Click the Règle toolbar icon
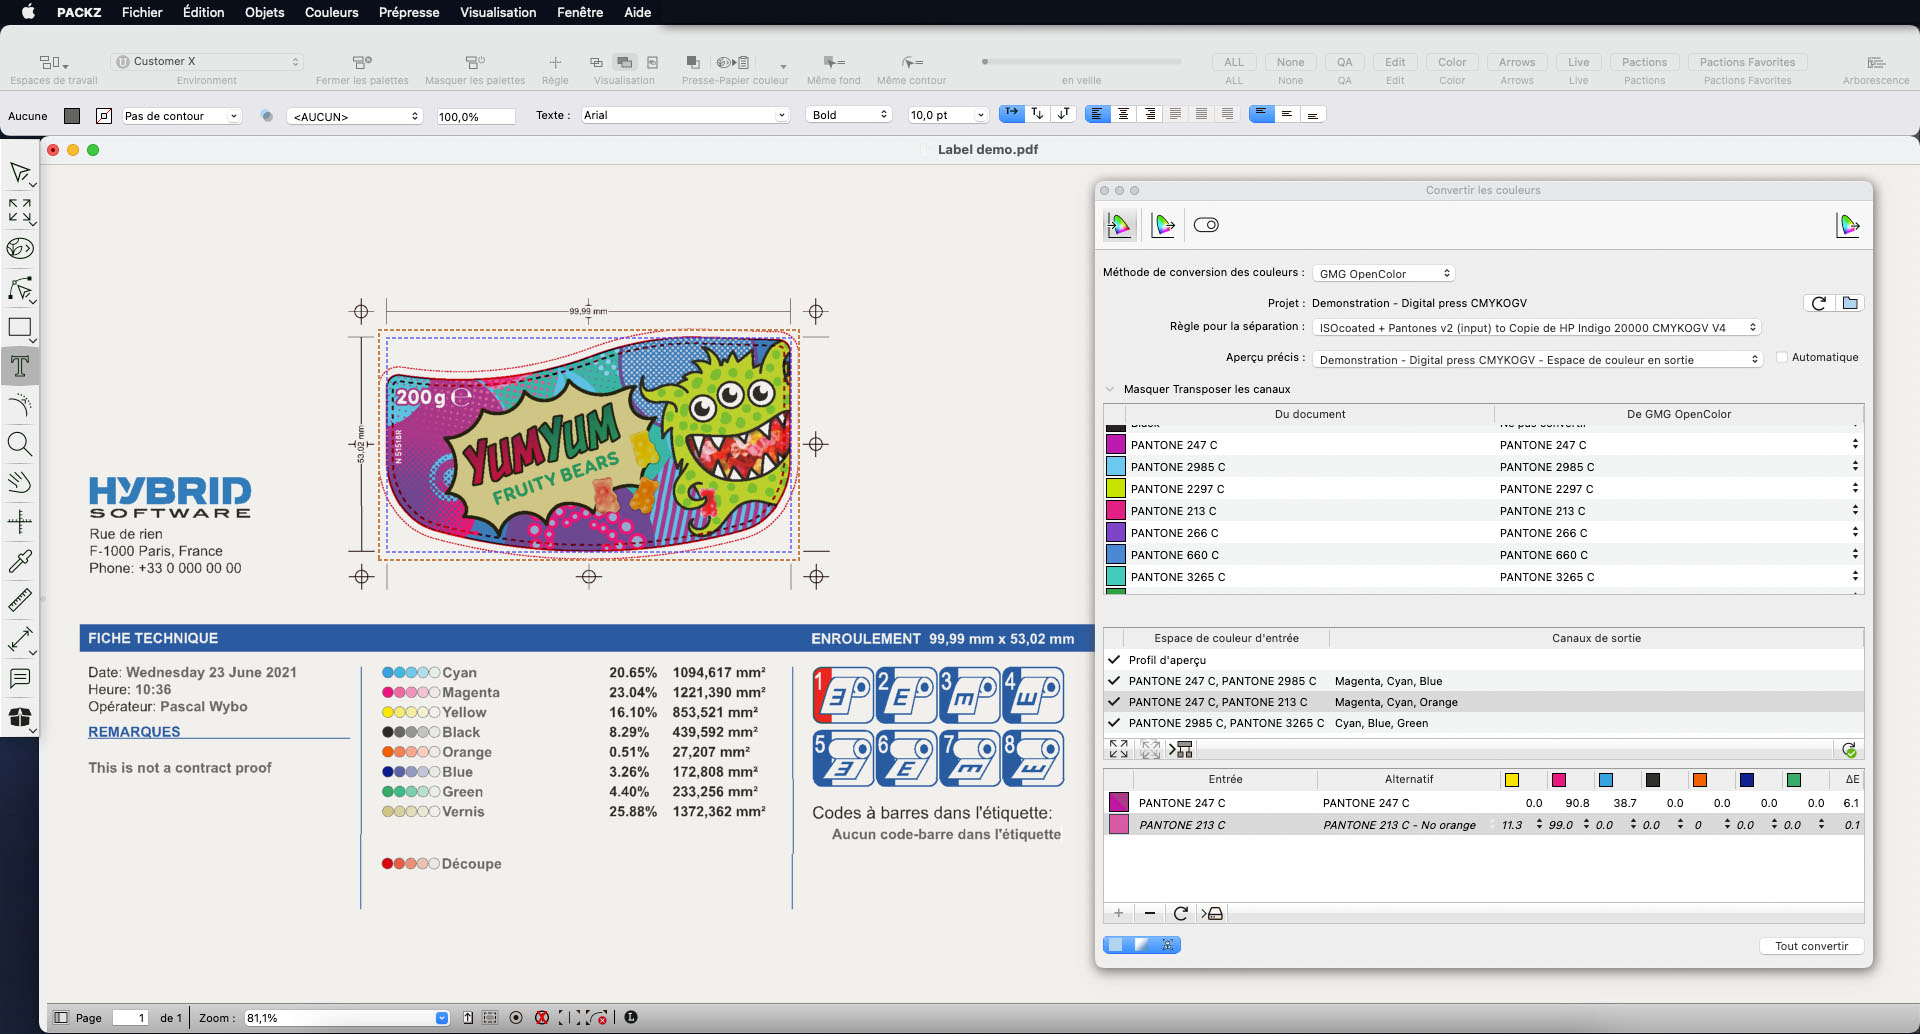Screen dimensions: 1920x1034 [x=555, y=62]
